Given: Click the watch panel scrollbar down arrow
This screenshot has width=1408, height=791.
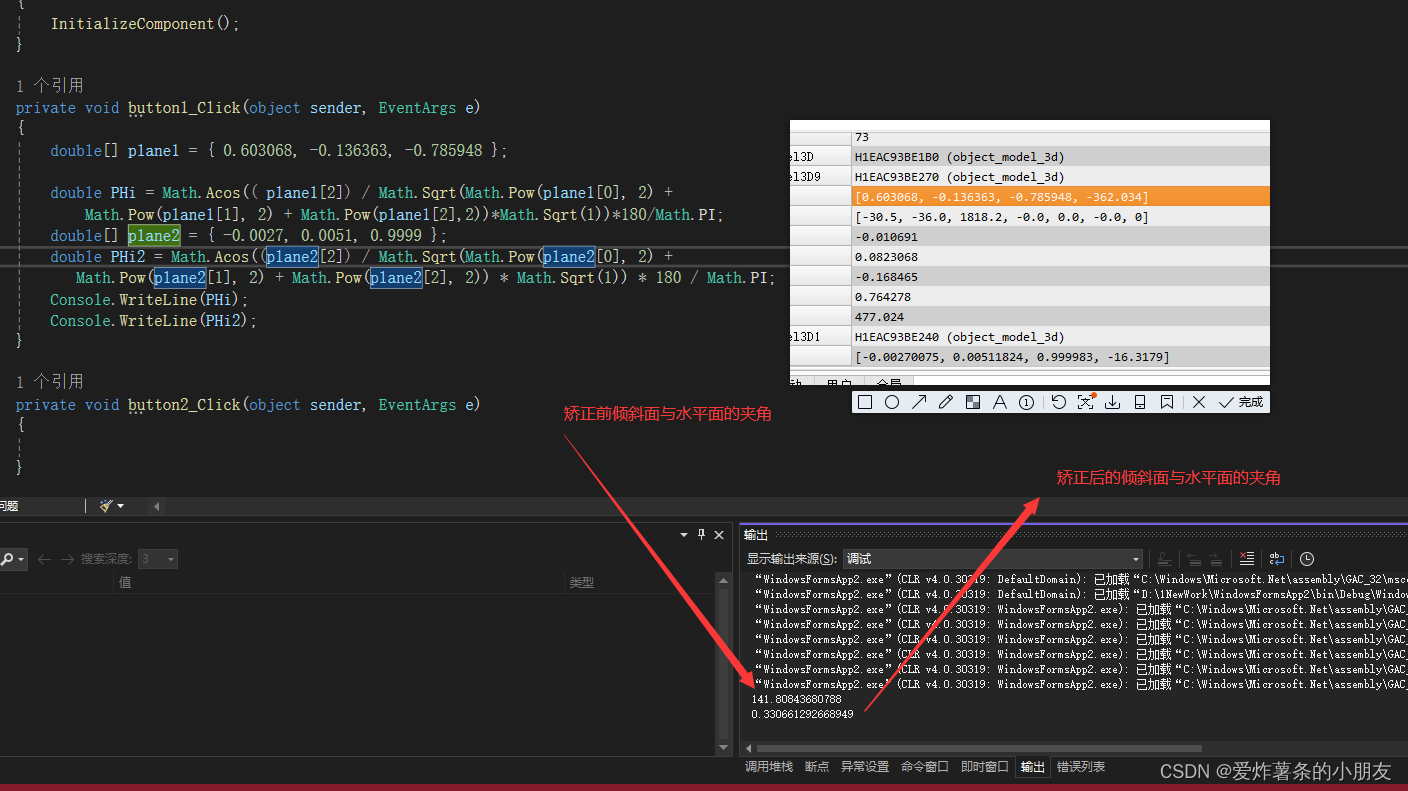Looking at the screenshot, I should click(x=725, y=747).
